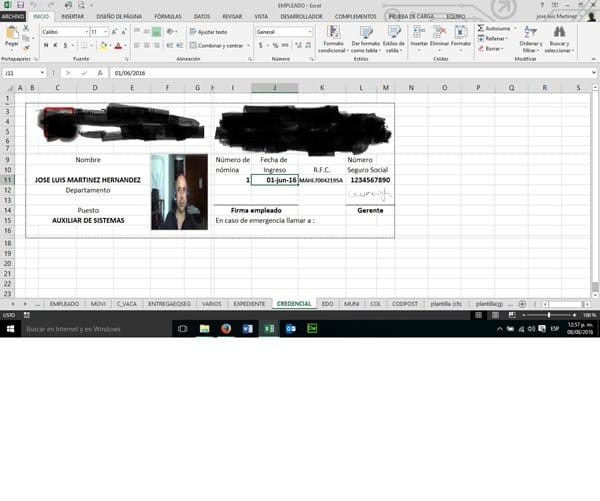Image resolution: width=600 pixels, height=501 pixels.
Task: Toggle Ajustar texto wrap text
Action: (209, 32)
